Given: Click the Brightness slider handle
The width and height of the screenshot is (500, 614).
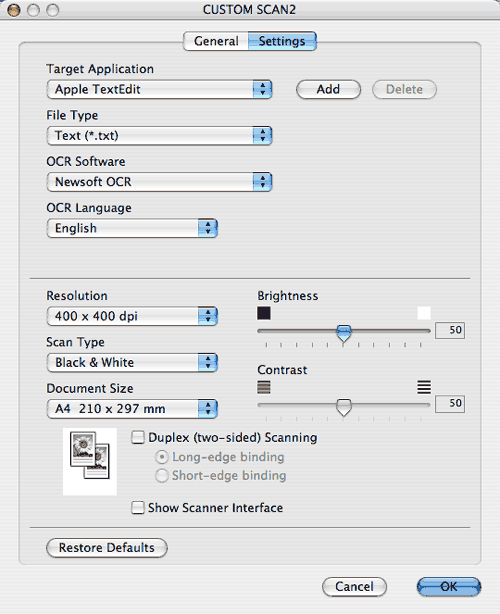Looking at the screenshot, I should [344, 333].
